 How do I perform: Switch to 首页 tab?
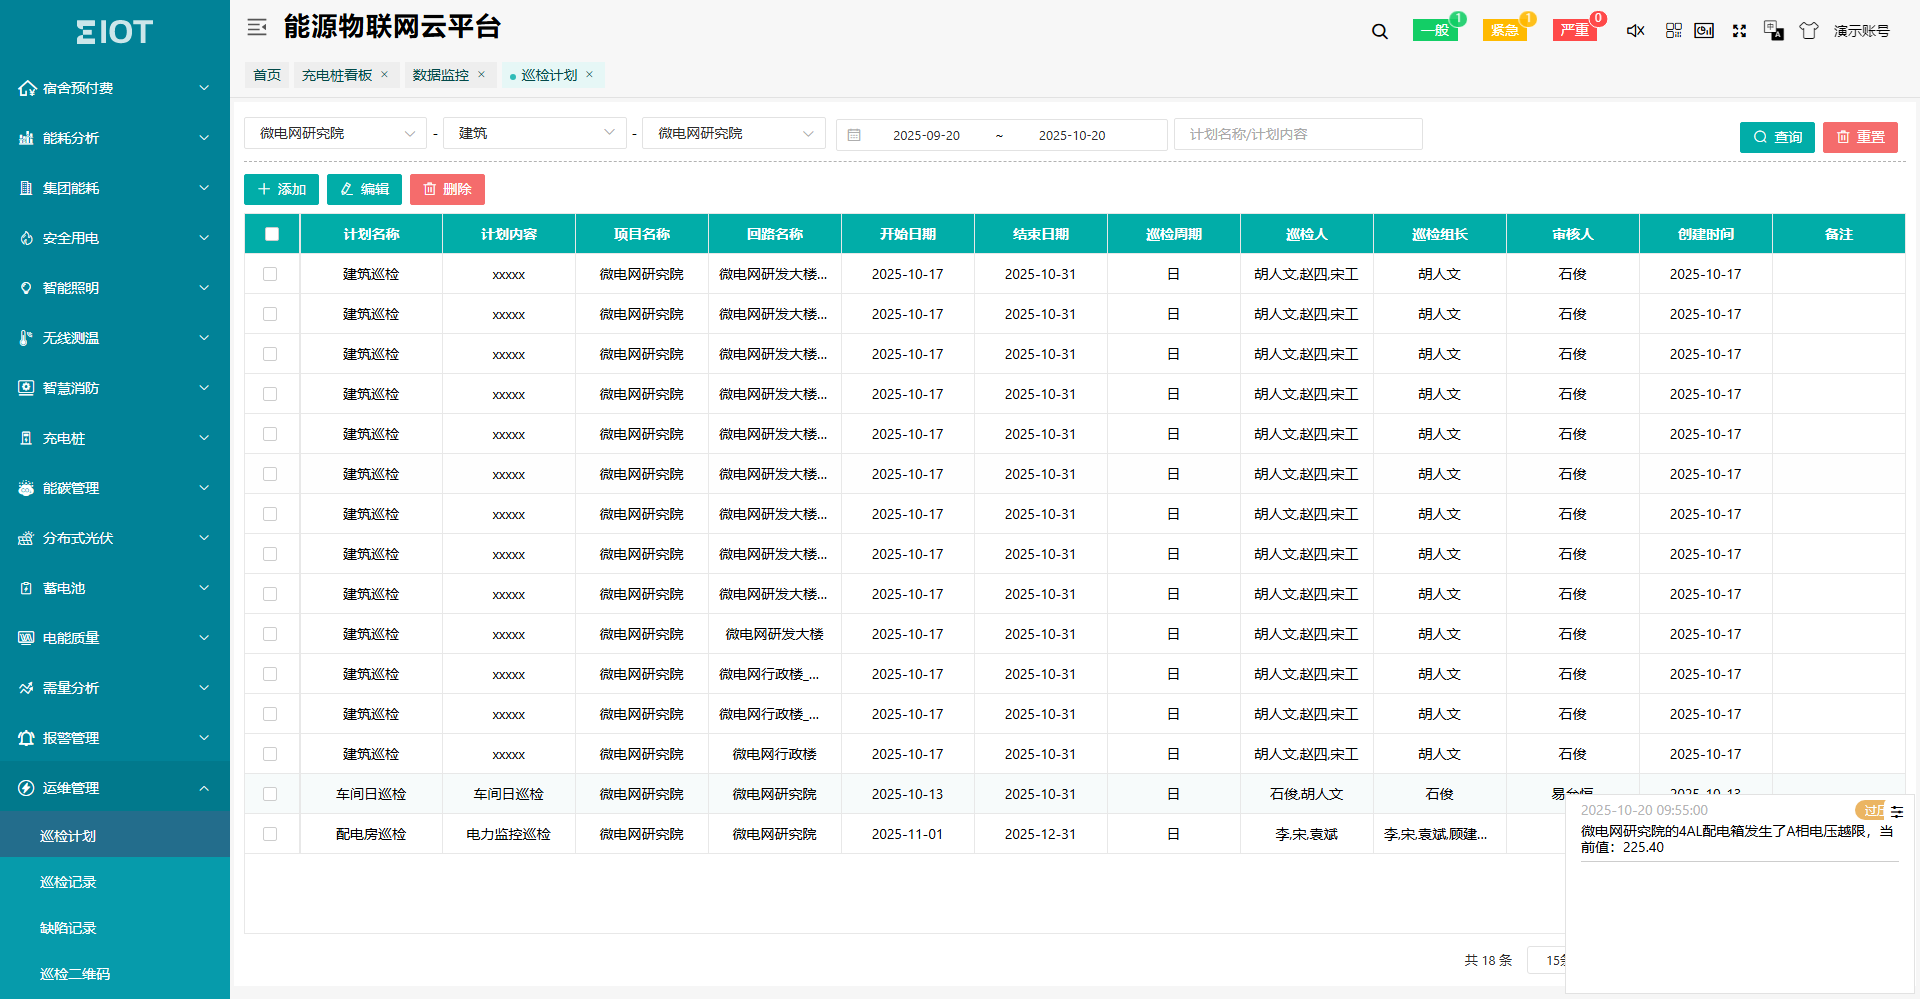[x=267, y=75]
